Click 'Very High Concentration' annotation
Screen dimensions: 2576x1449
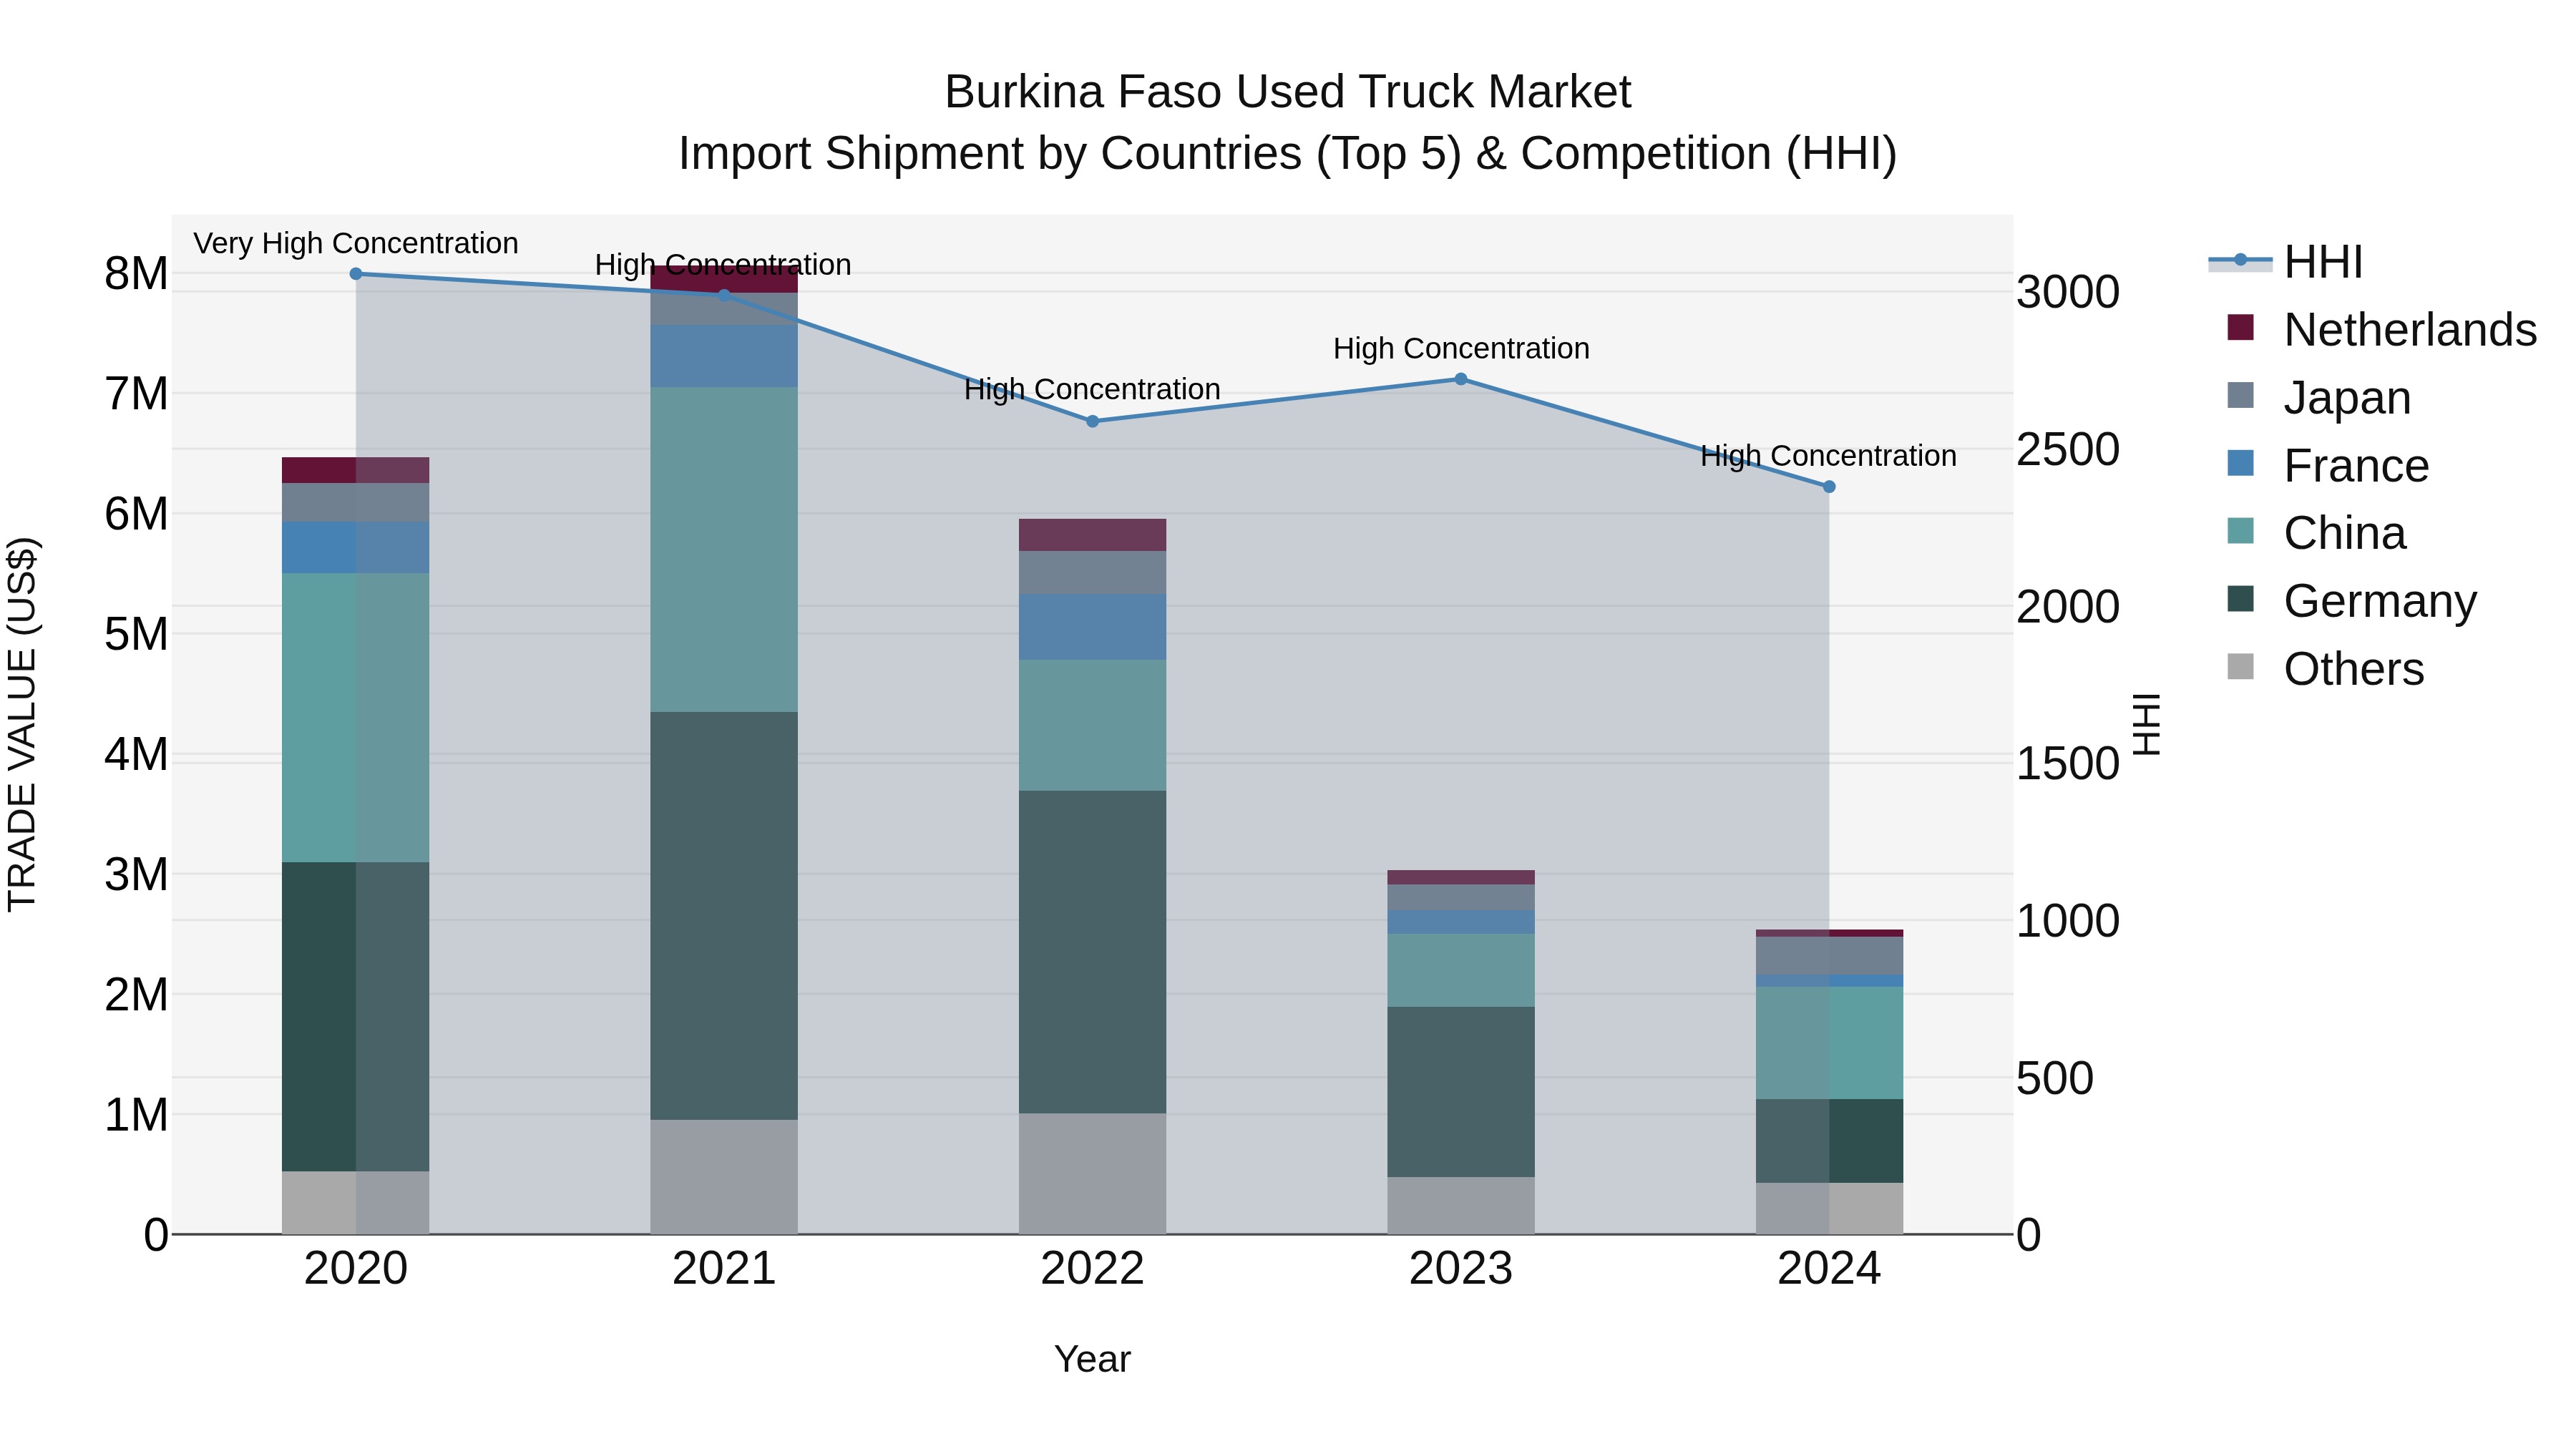(356, 243)
